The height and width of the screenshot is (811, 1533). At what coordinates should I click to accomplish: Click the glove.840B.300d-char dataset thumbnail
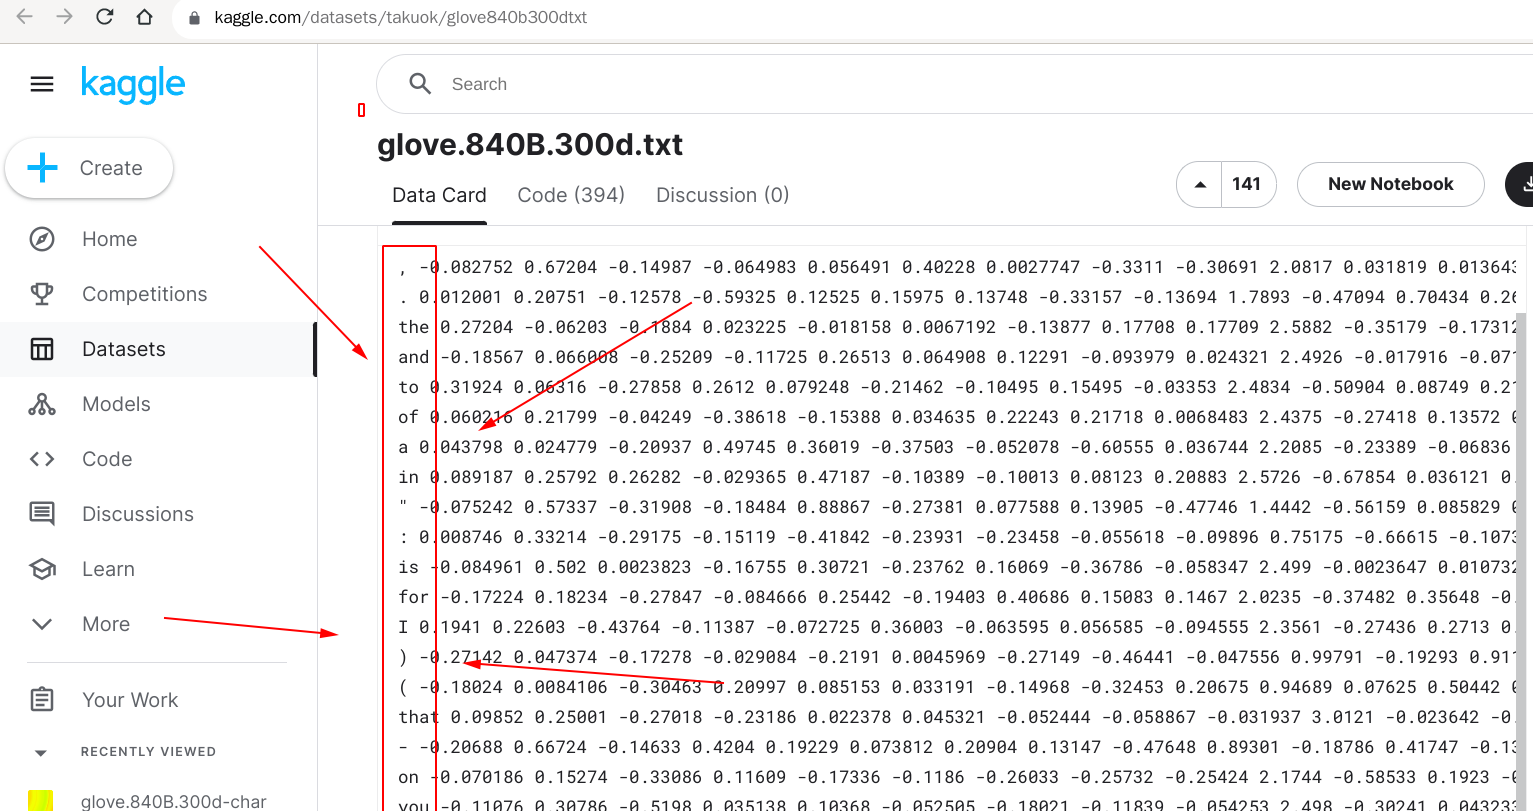[x=40, y=800]
